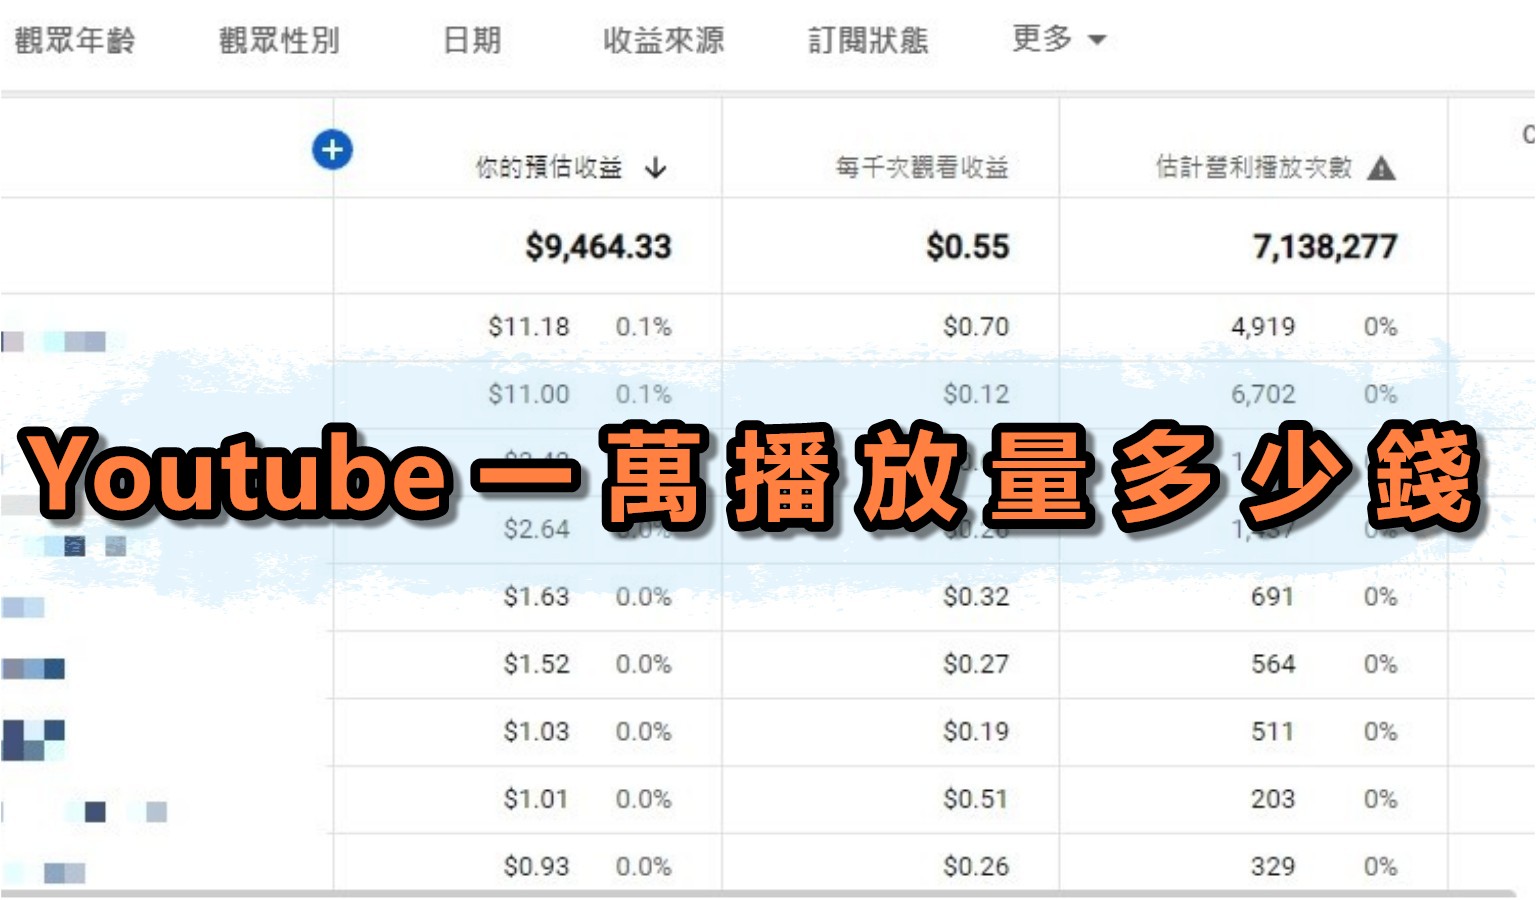Open the 更多 dropdown
Image resolution: width=1536 pixels, height=900 pixels.
(1059, 39)
